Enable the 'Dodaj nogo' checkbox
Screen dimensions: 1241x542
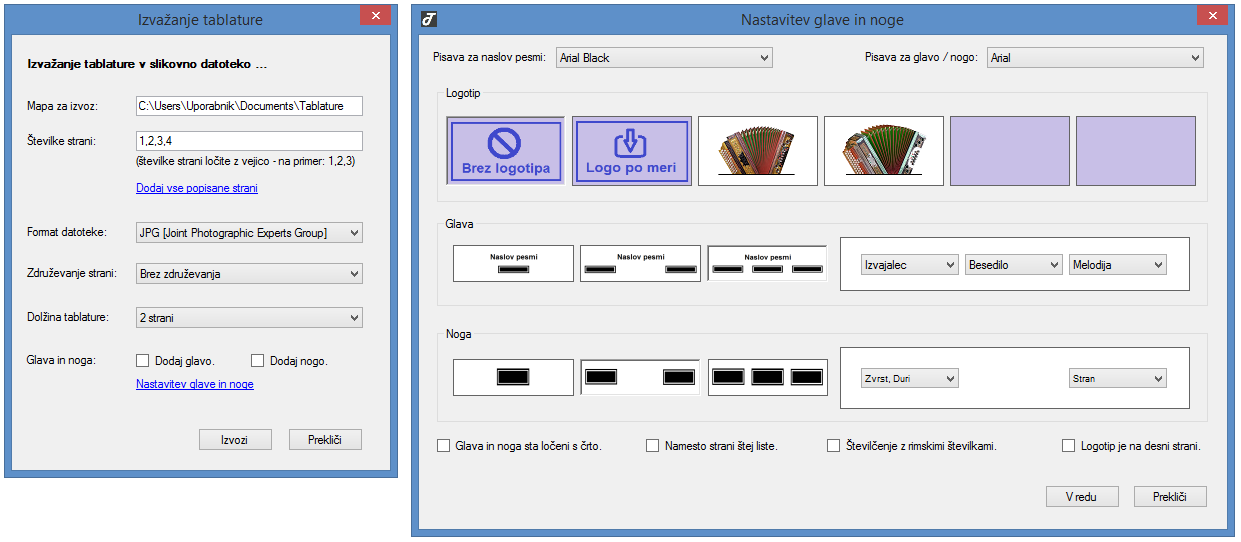[x=257, y=361]
